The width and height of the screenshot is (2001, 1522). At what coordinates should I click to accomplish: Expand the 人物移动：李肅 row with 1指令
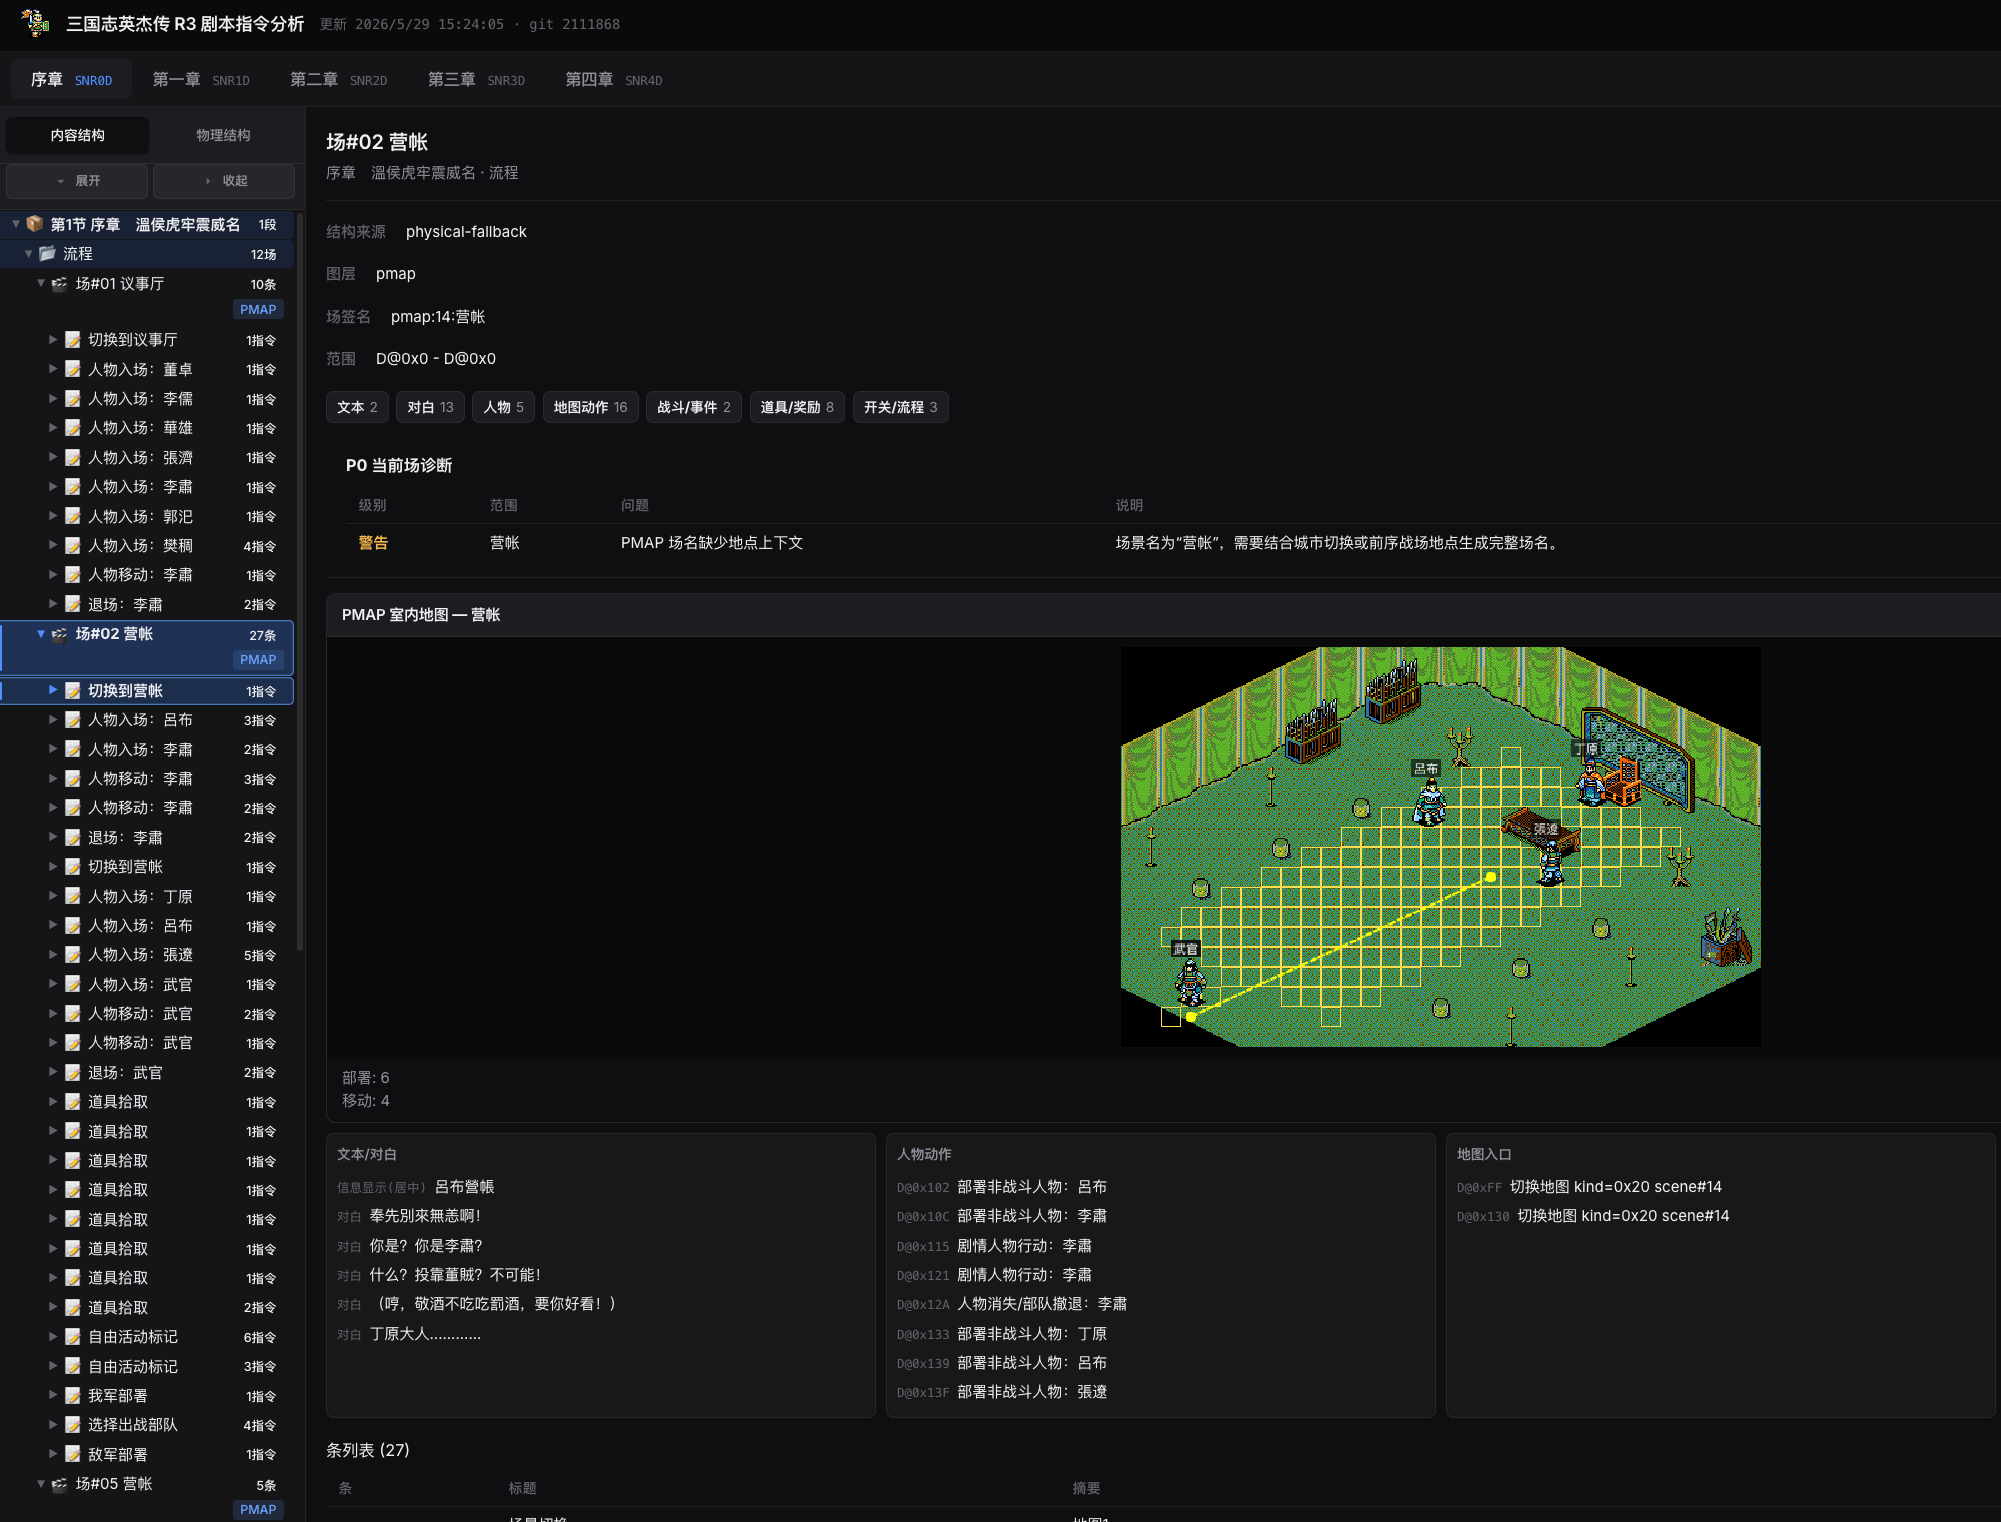[x=53, y=574]
